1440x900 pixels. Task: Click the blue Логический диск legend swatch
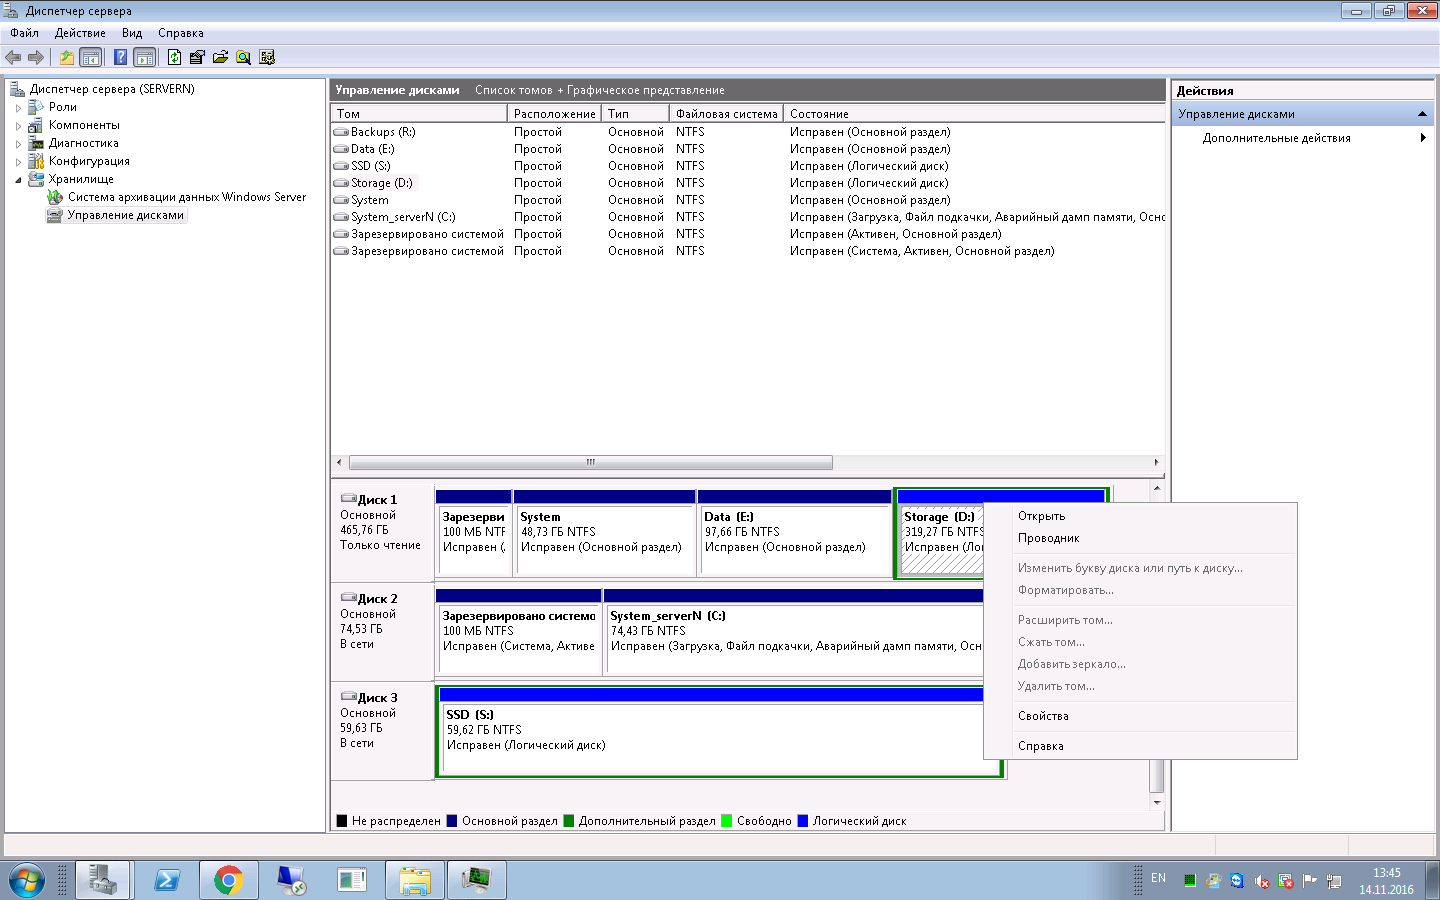(x=802, y=821)
